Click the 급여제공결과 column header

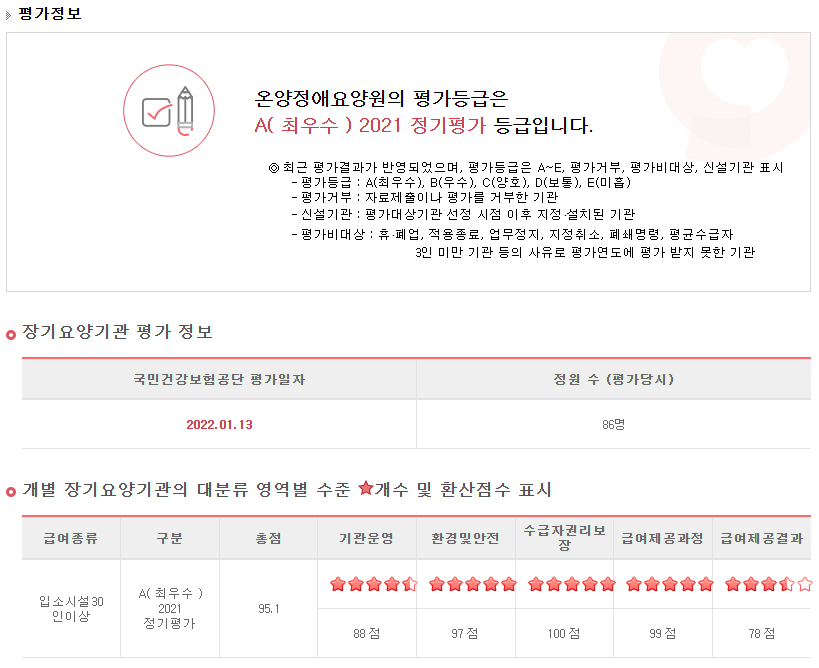coord(762,538)
